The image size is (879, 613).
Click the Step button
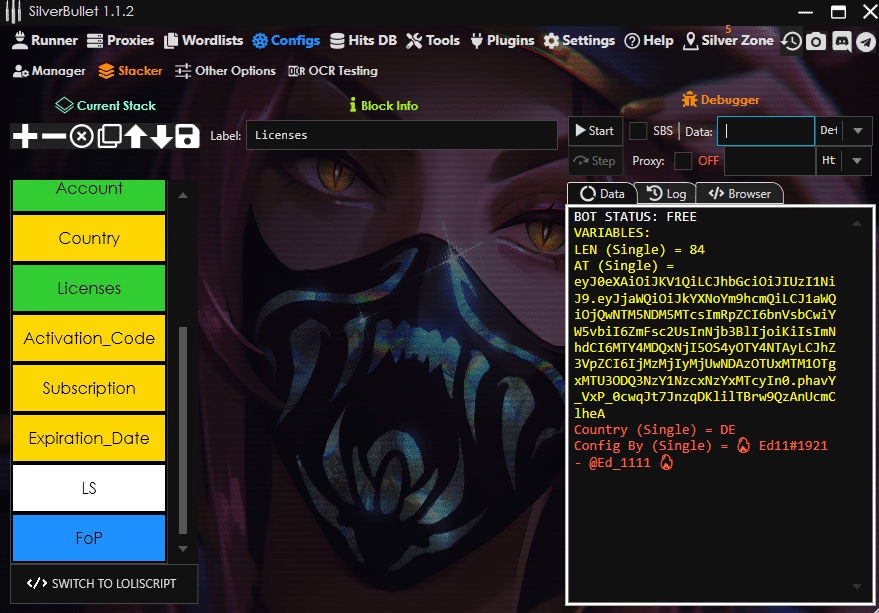coord(595,161)
